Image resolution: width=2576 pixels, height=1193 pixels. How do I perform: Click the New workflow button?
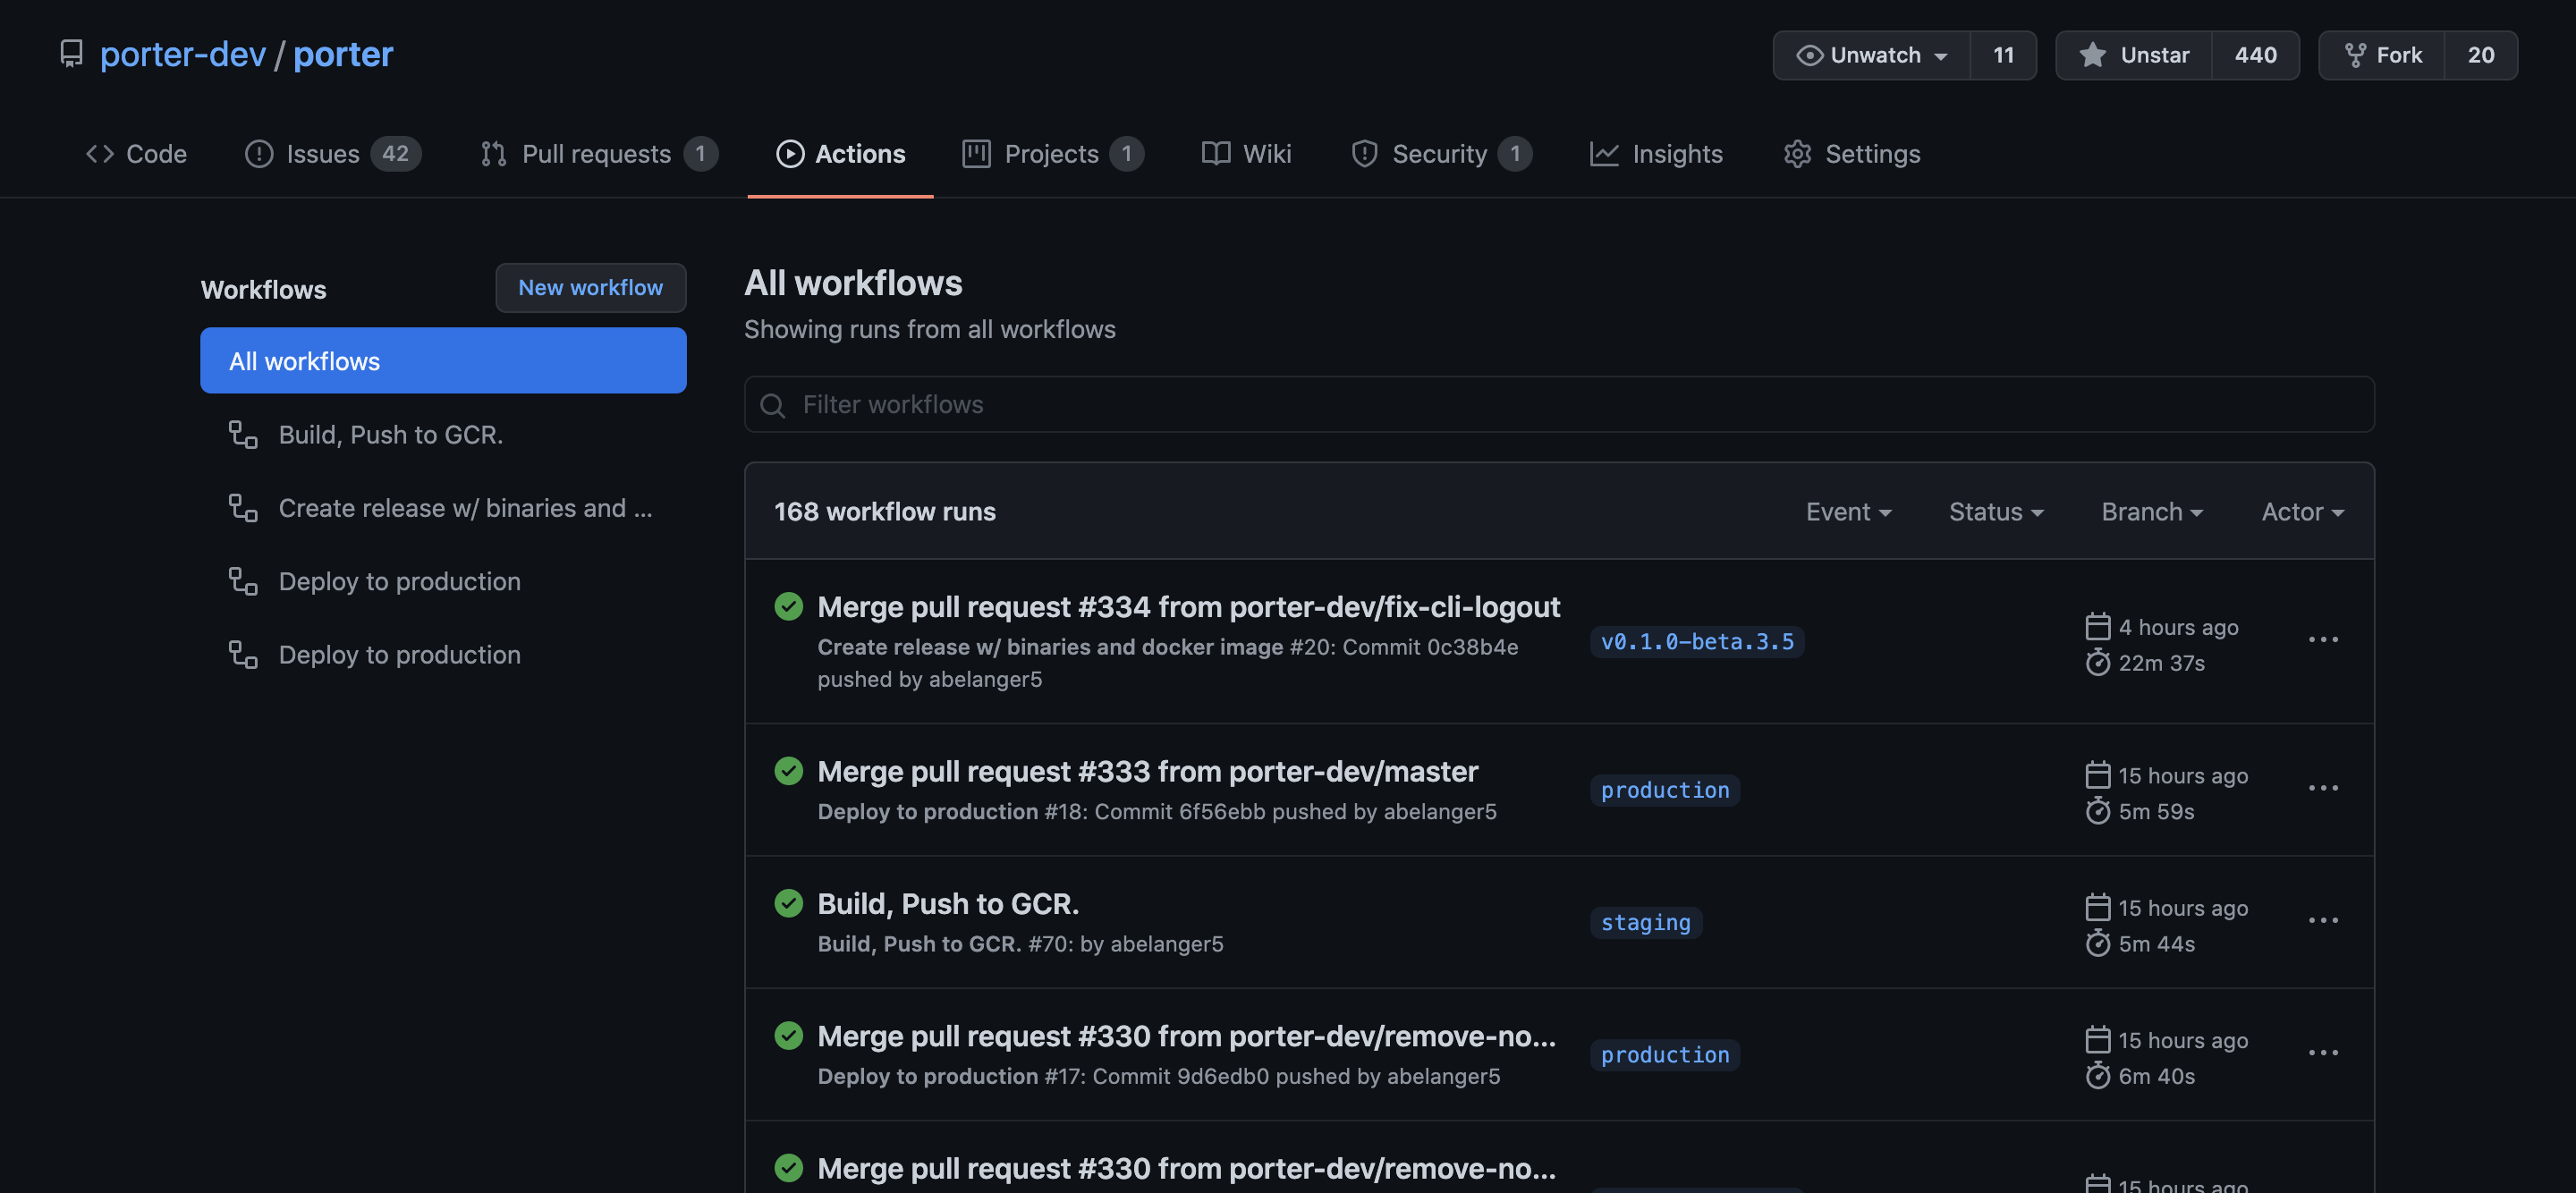click(590, 288)
